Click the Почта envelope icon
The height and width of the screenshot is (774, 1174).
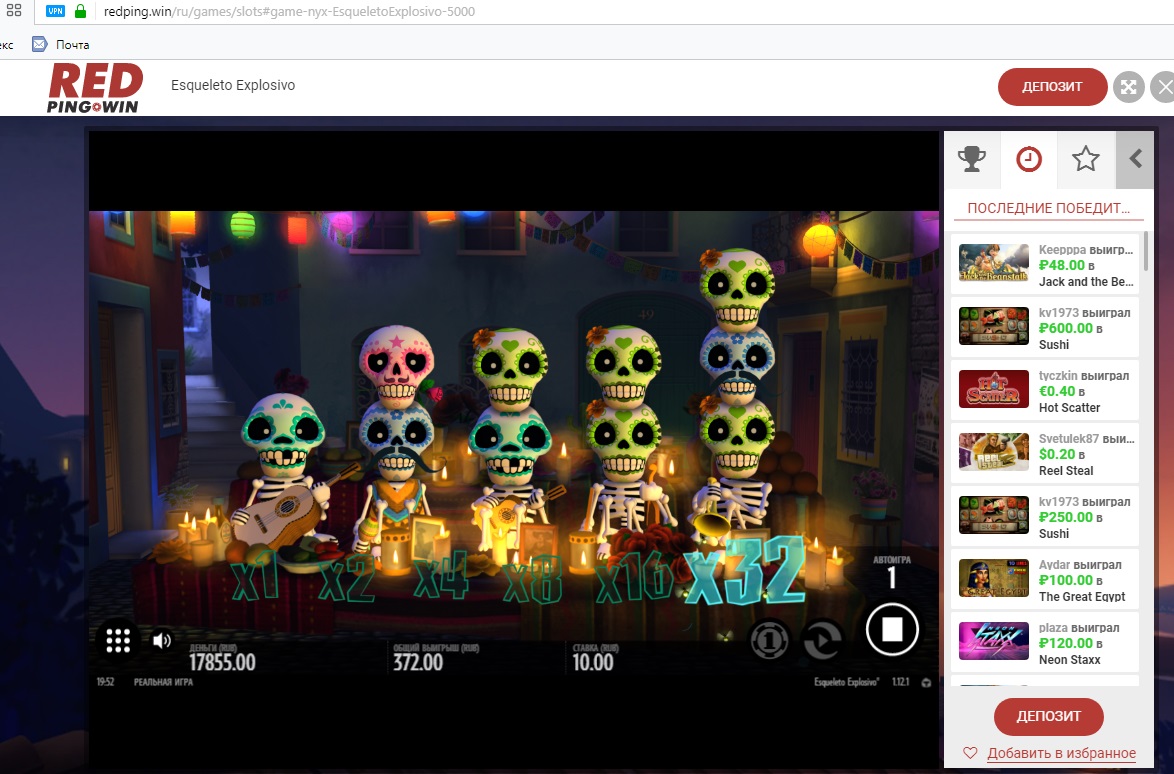(x=40, y=45)
